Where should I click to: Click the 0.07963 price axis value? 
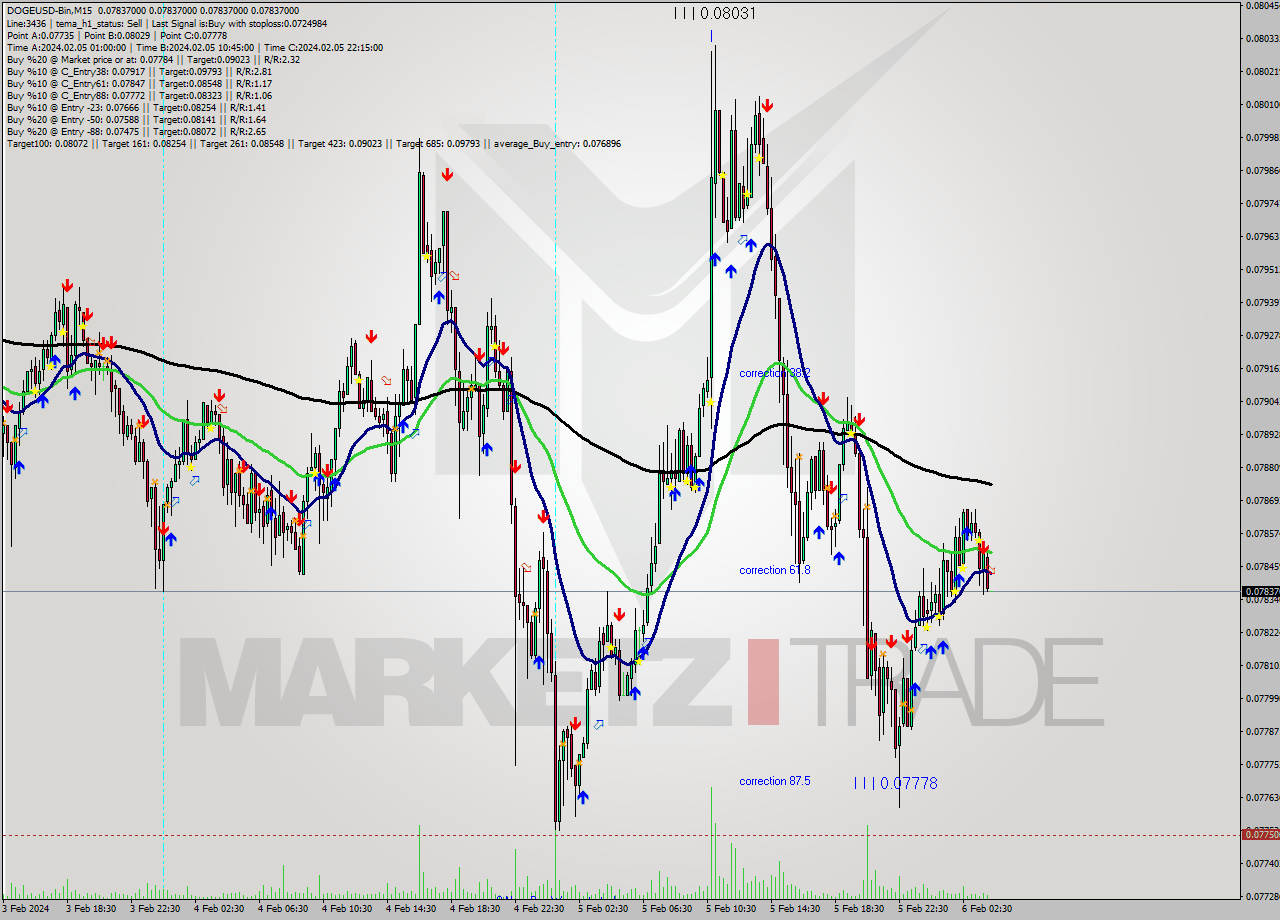(1262, 237)
